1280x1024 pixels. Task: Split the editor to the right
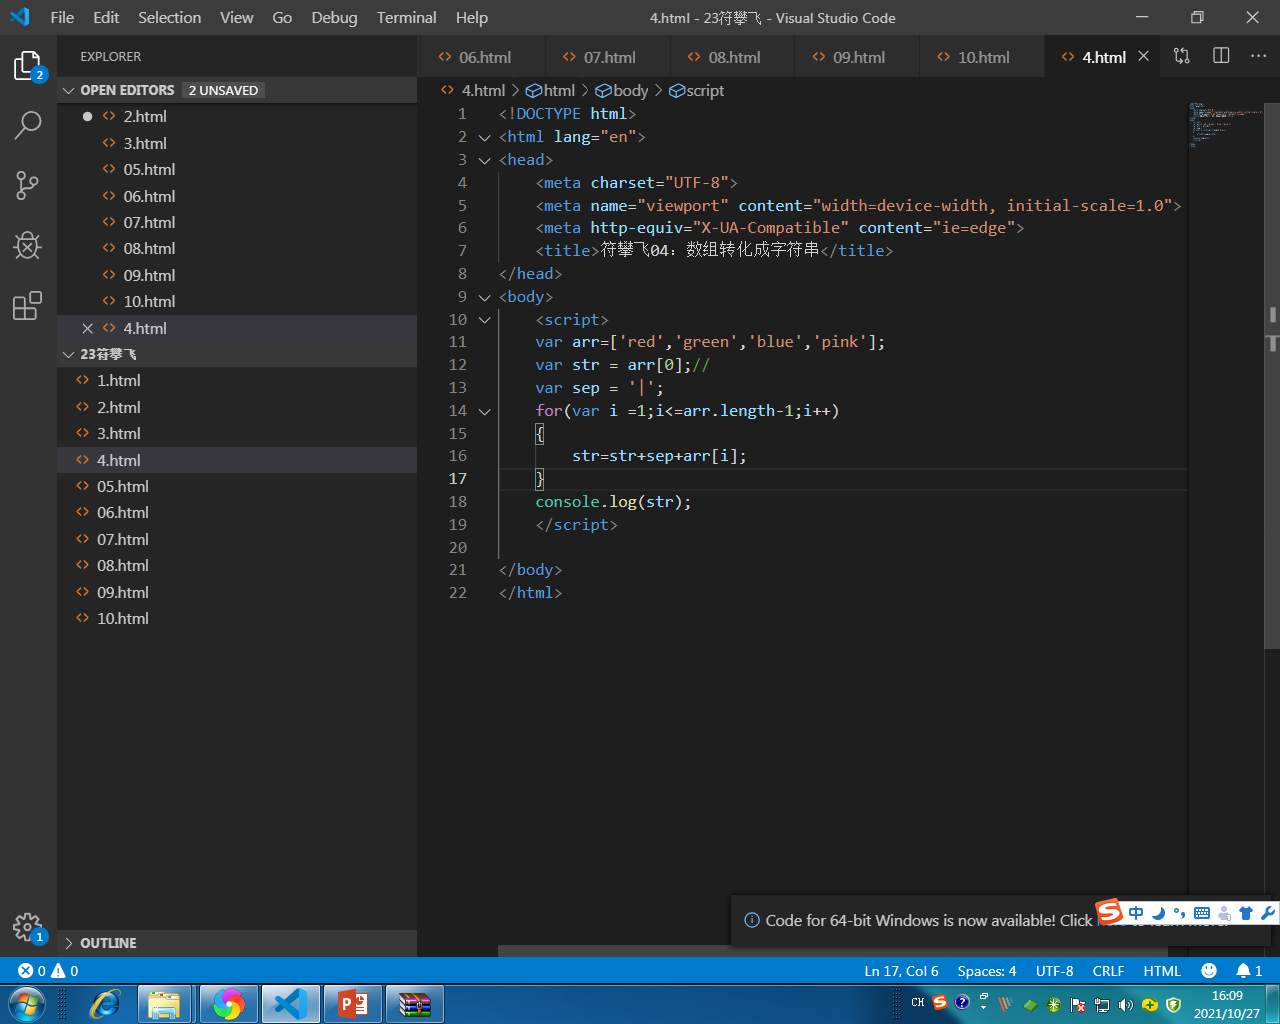(1221, 56)
